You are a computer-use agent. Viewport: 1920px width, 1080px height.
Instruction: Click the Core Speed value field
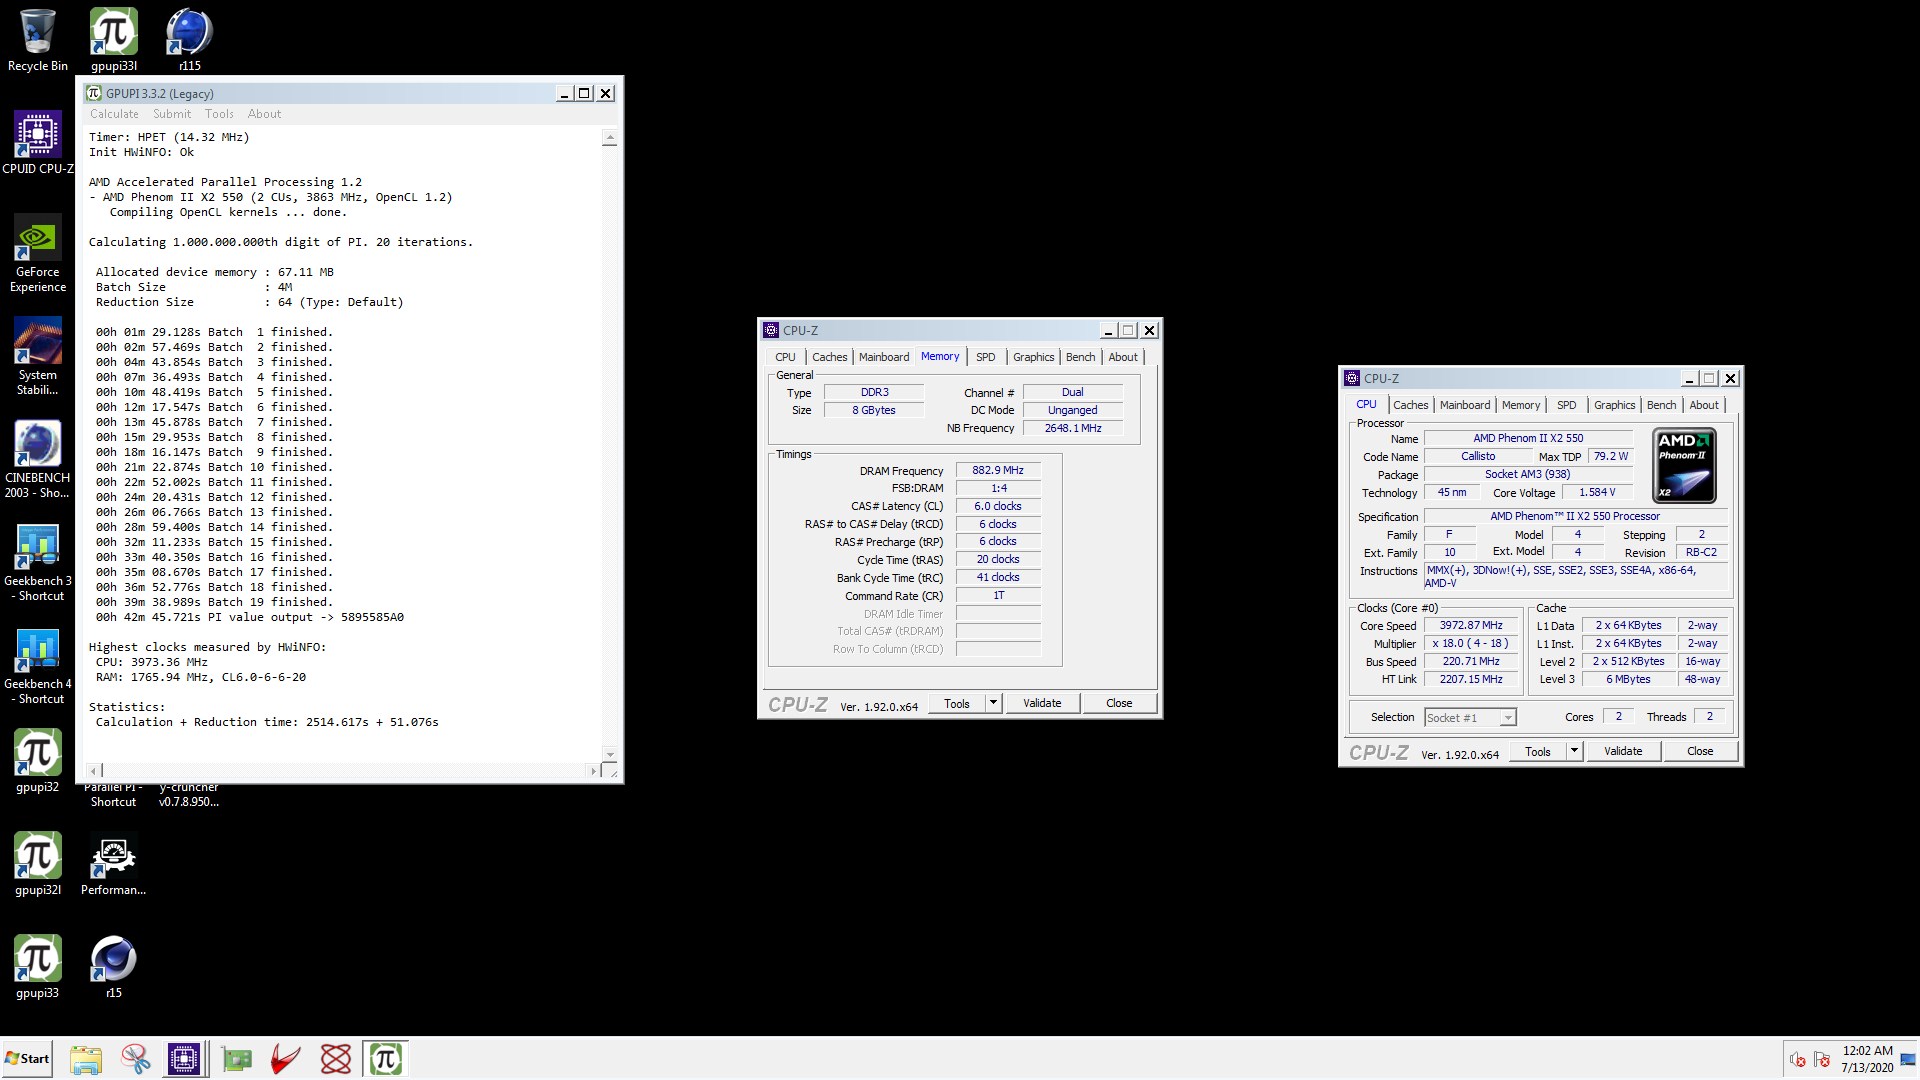[1471, 626]
